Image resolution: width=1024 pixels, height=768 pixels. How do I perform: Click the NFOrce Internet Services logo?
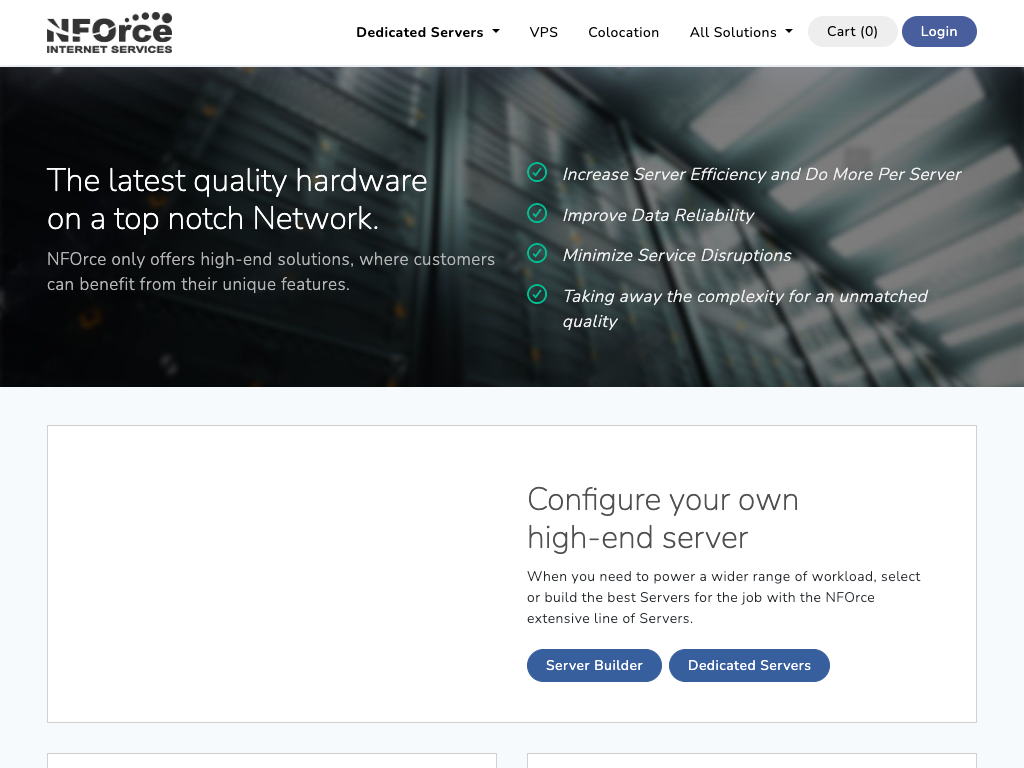coord(109,32)
